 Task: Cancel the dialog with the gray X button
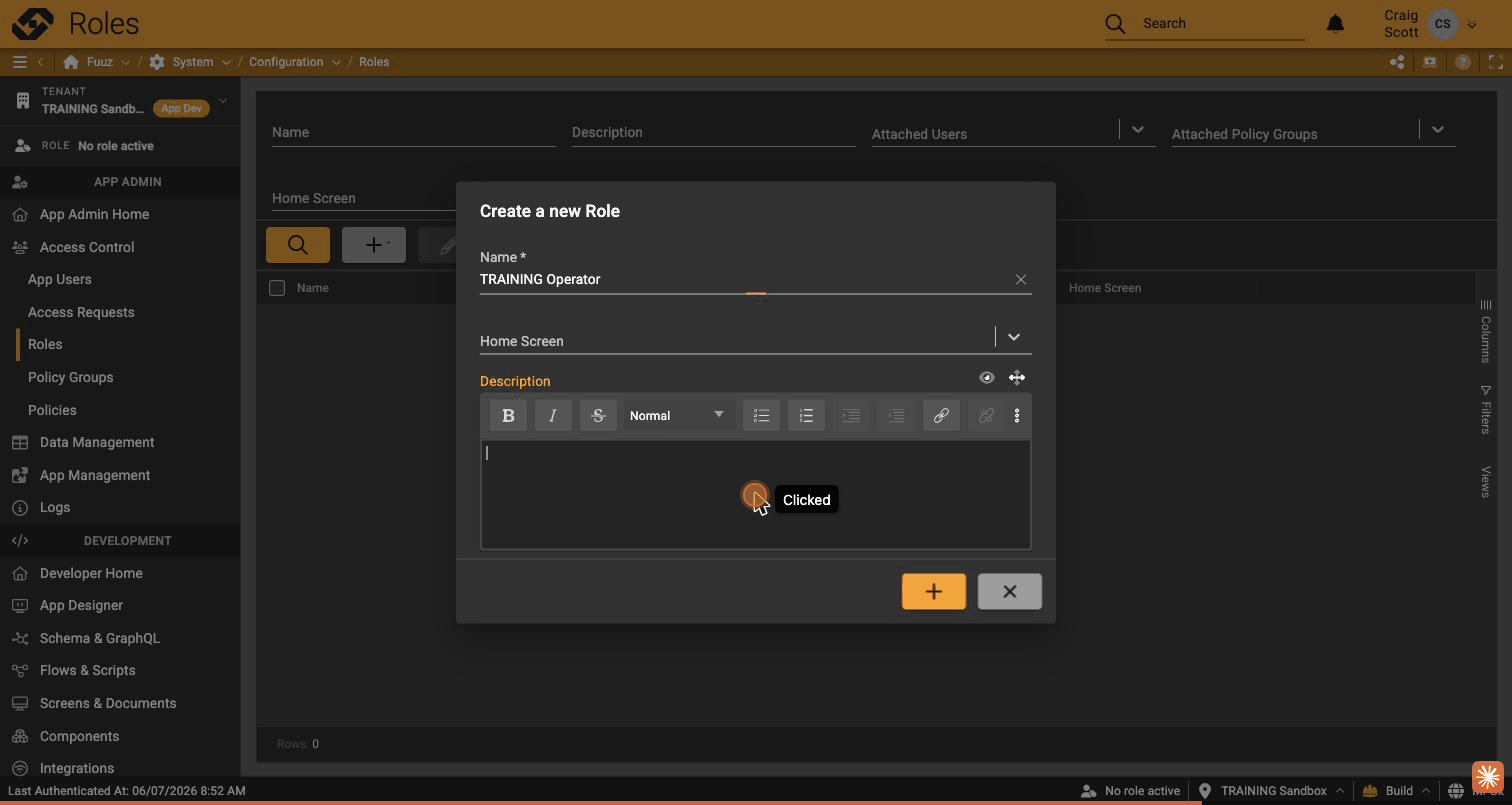(x=1010, y=592)
